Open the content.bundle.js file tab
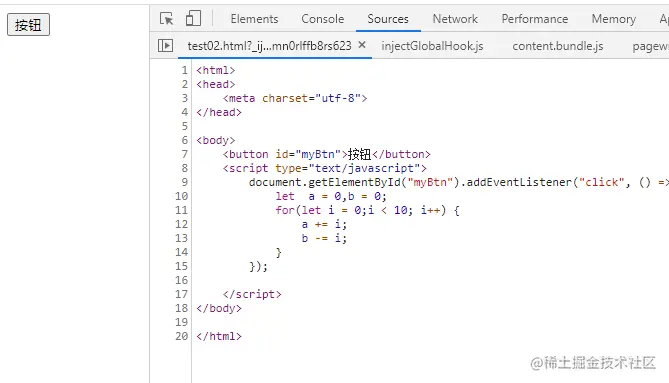669x383 pixels. (x=558, y=46)
